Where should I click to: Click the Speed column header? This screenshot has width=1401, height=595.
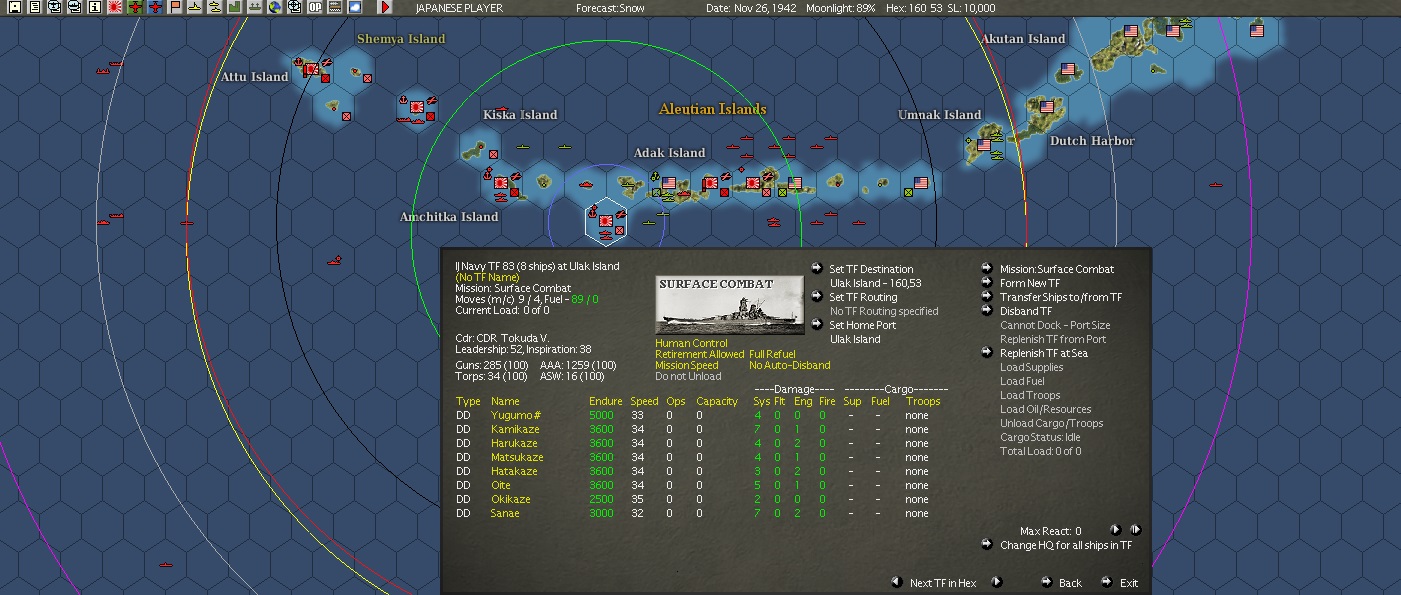(645, 402)
